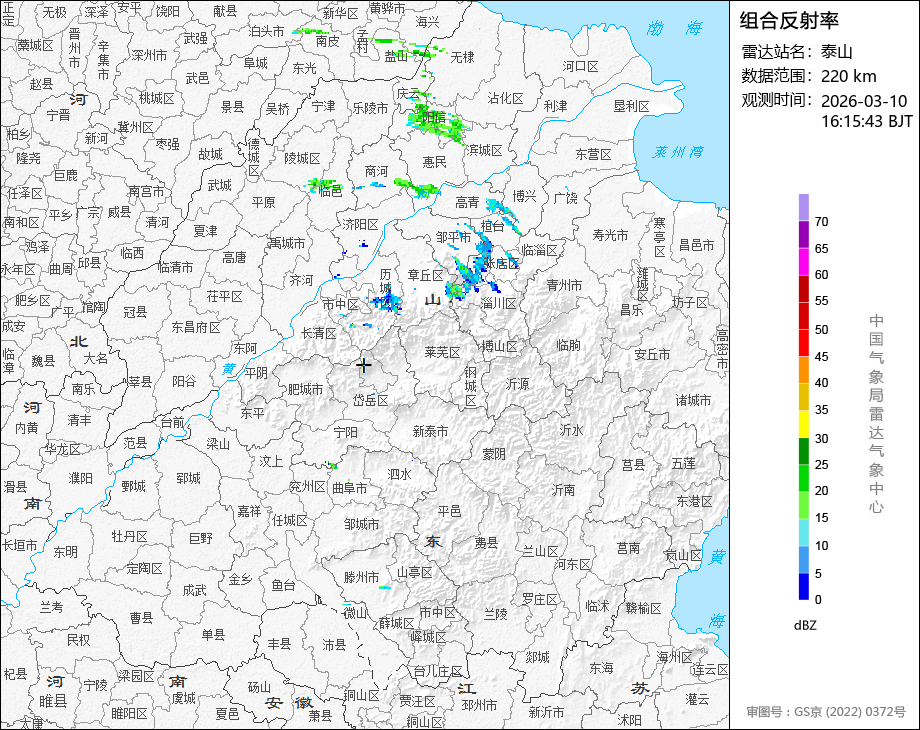
Task: Click the 东营区 label
Action: [x=593, y=154]
